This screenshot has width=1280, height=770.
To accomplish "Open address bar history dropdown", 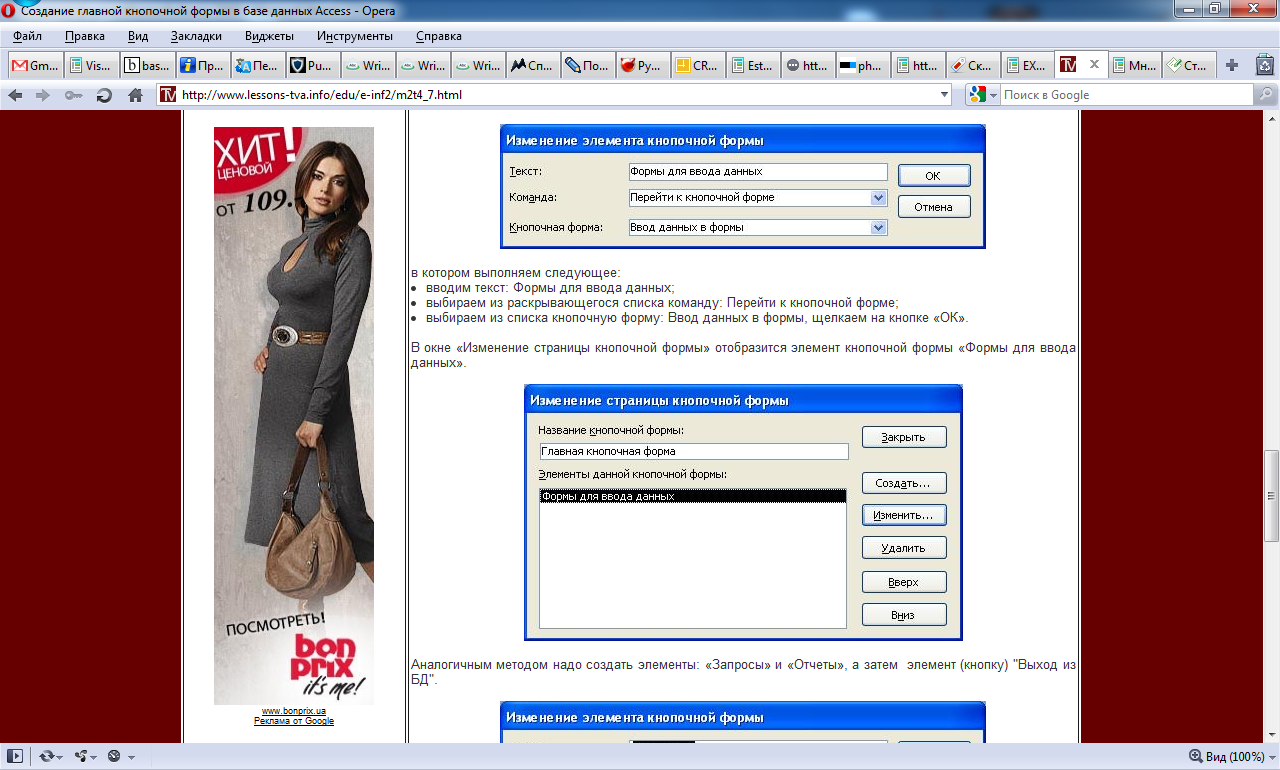I will pyautogui.click(x=945, y=95).
